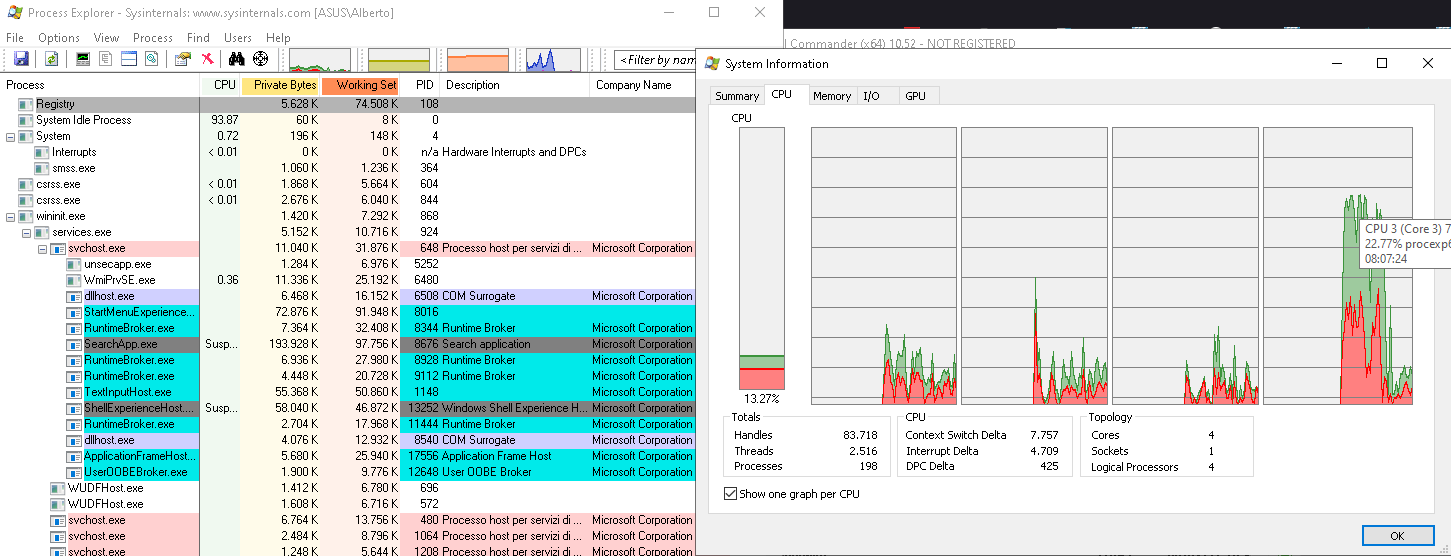Screen dimensions: 1451x556
Task: Collapse the wininit.exe tree node
Action: point(11,216)
